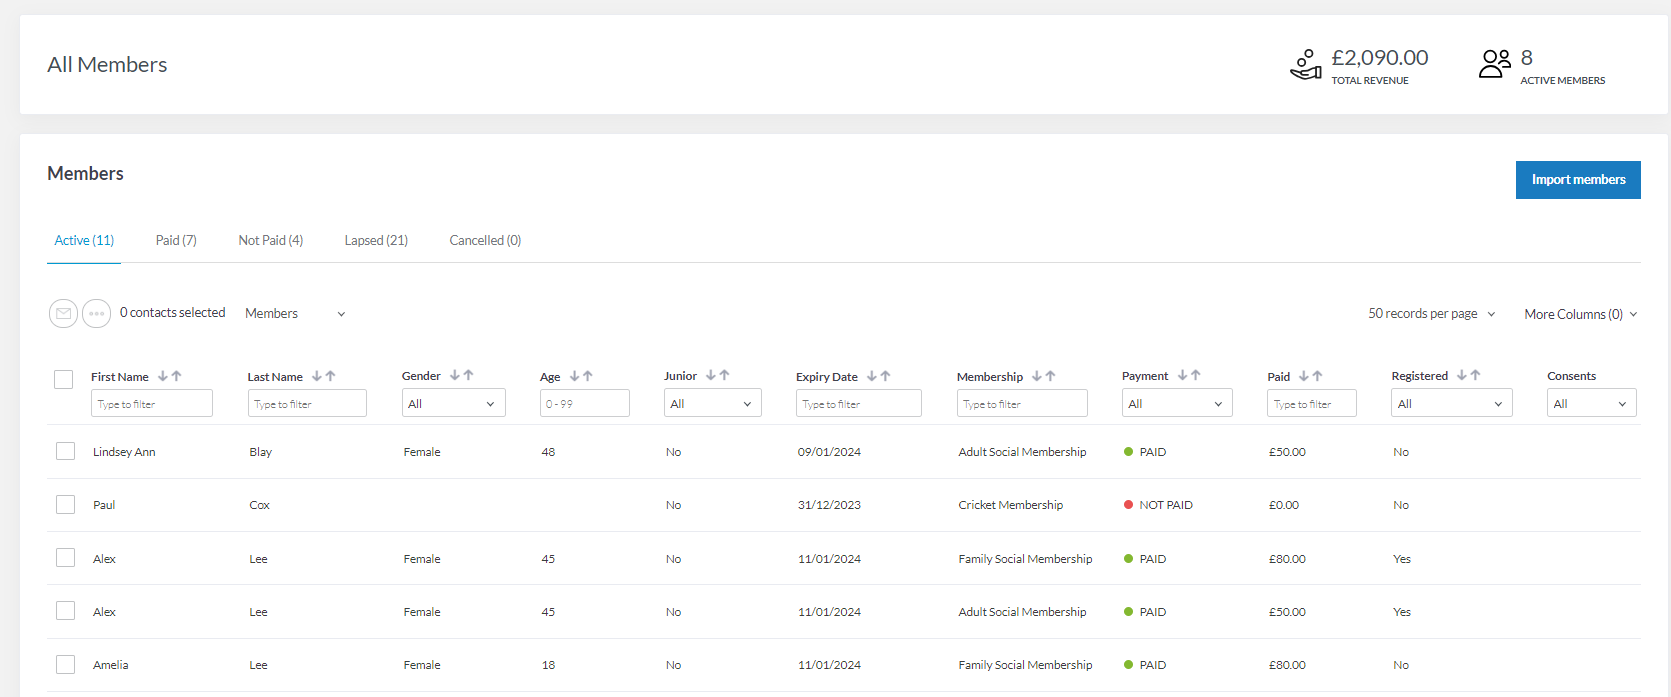Click the up sort arrow for Junior
The height and width of the screenshot is (697, 1671).
pos(724,375)
